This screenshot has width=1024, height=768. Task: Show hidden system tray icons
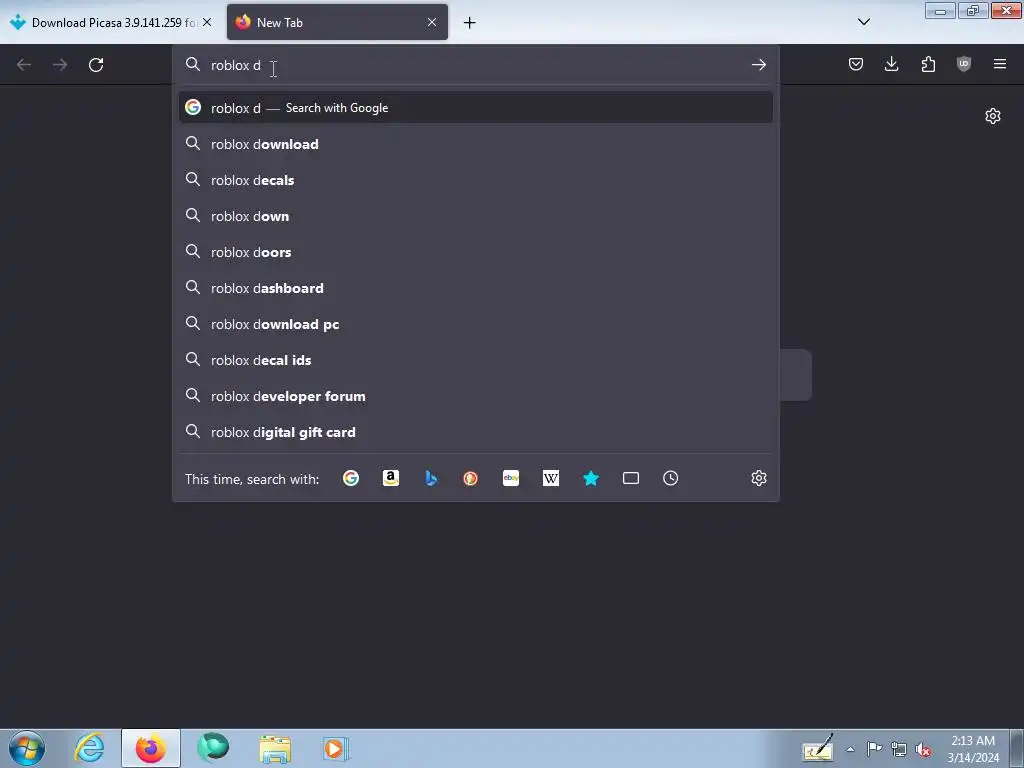point(850,749)
